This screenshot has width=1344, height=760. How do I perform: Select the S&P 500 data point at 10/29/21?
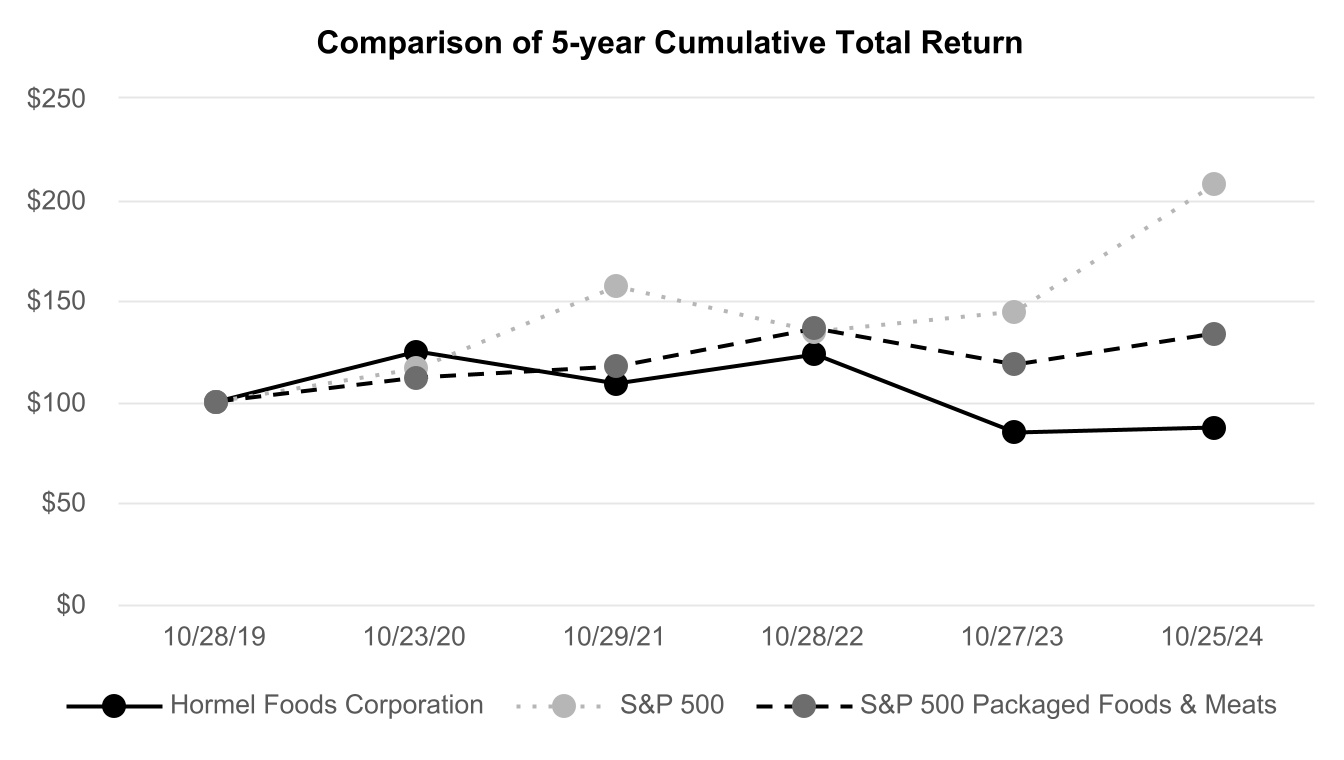(616, 286)
